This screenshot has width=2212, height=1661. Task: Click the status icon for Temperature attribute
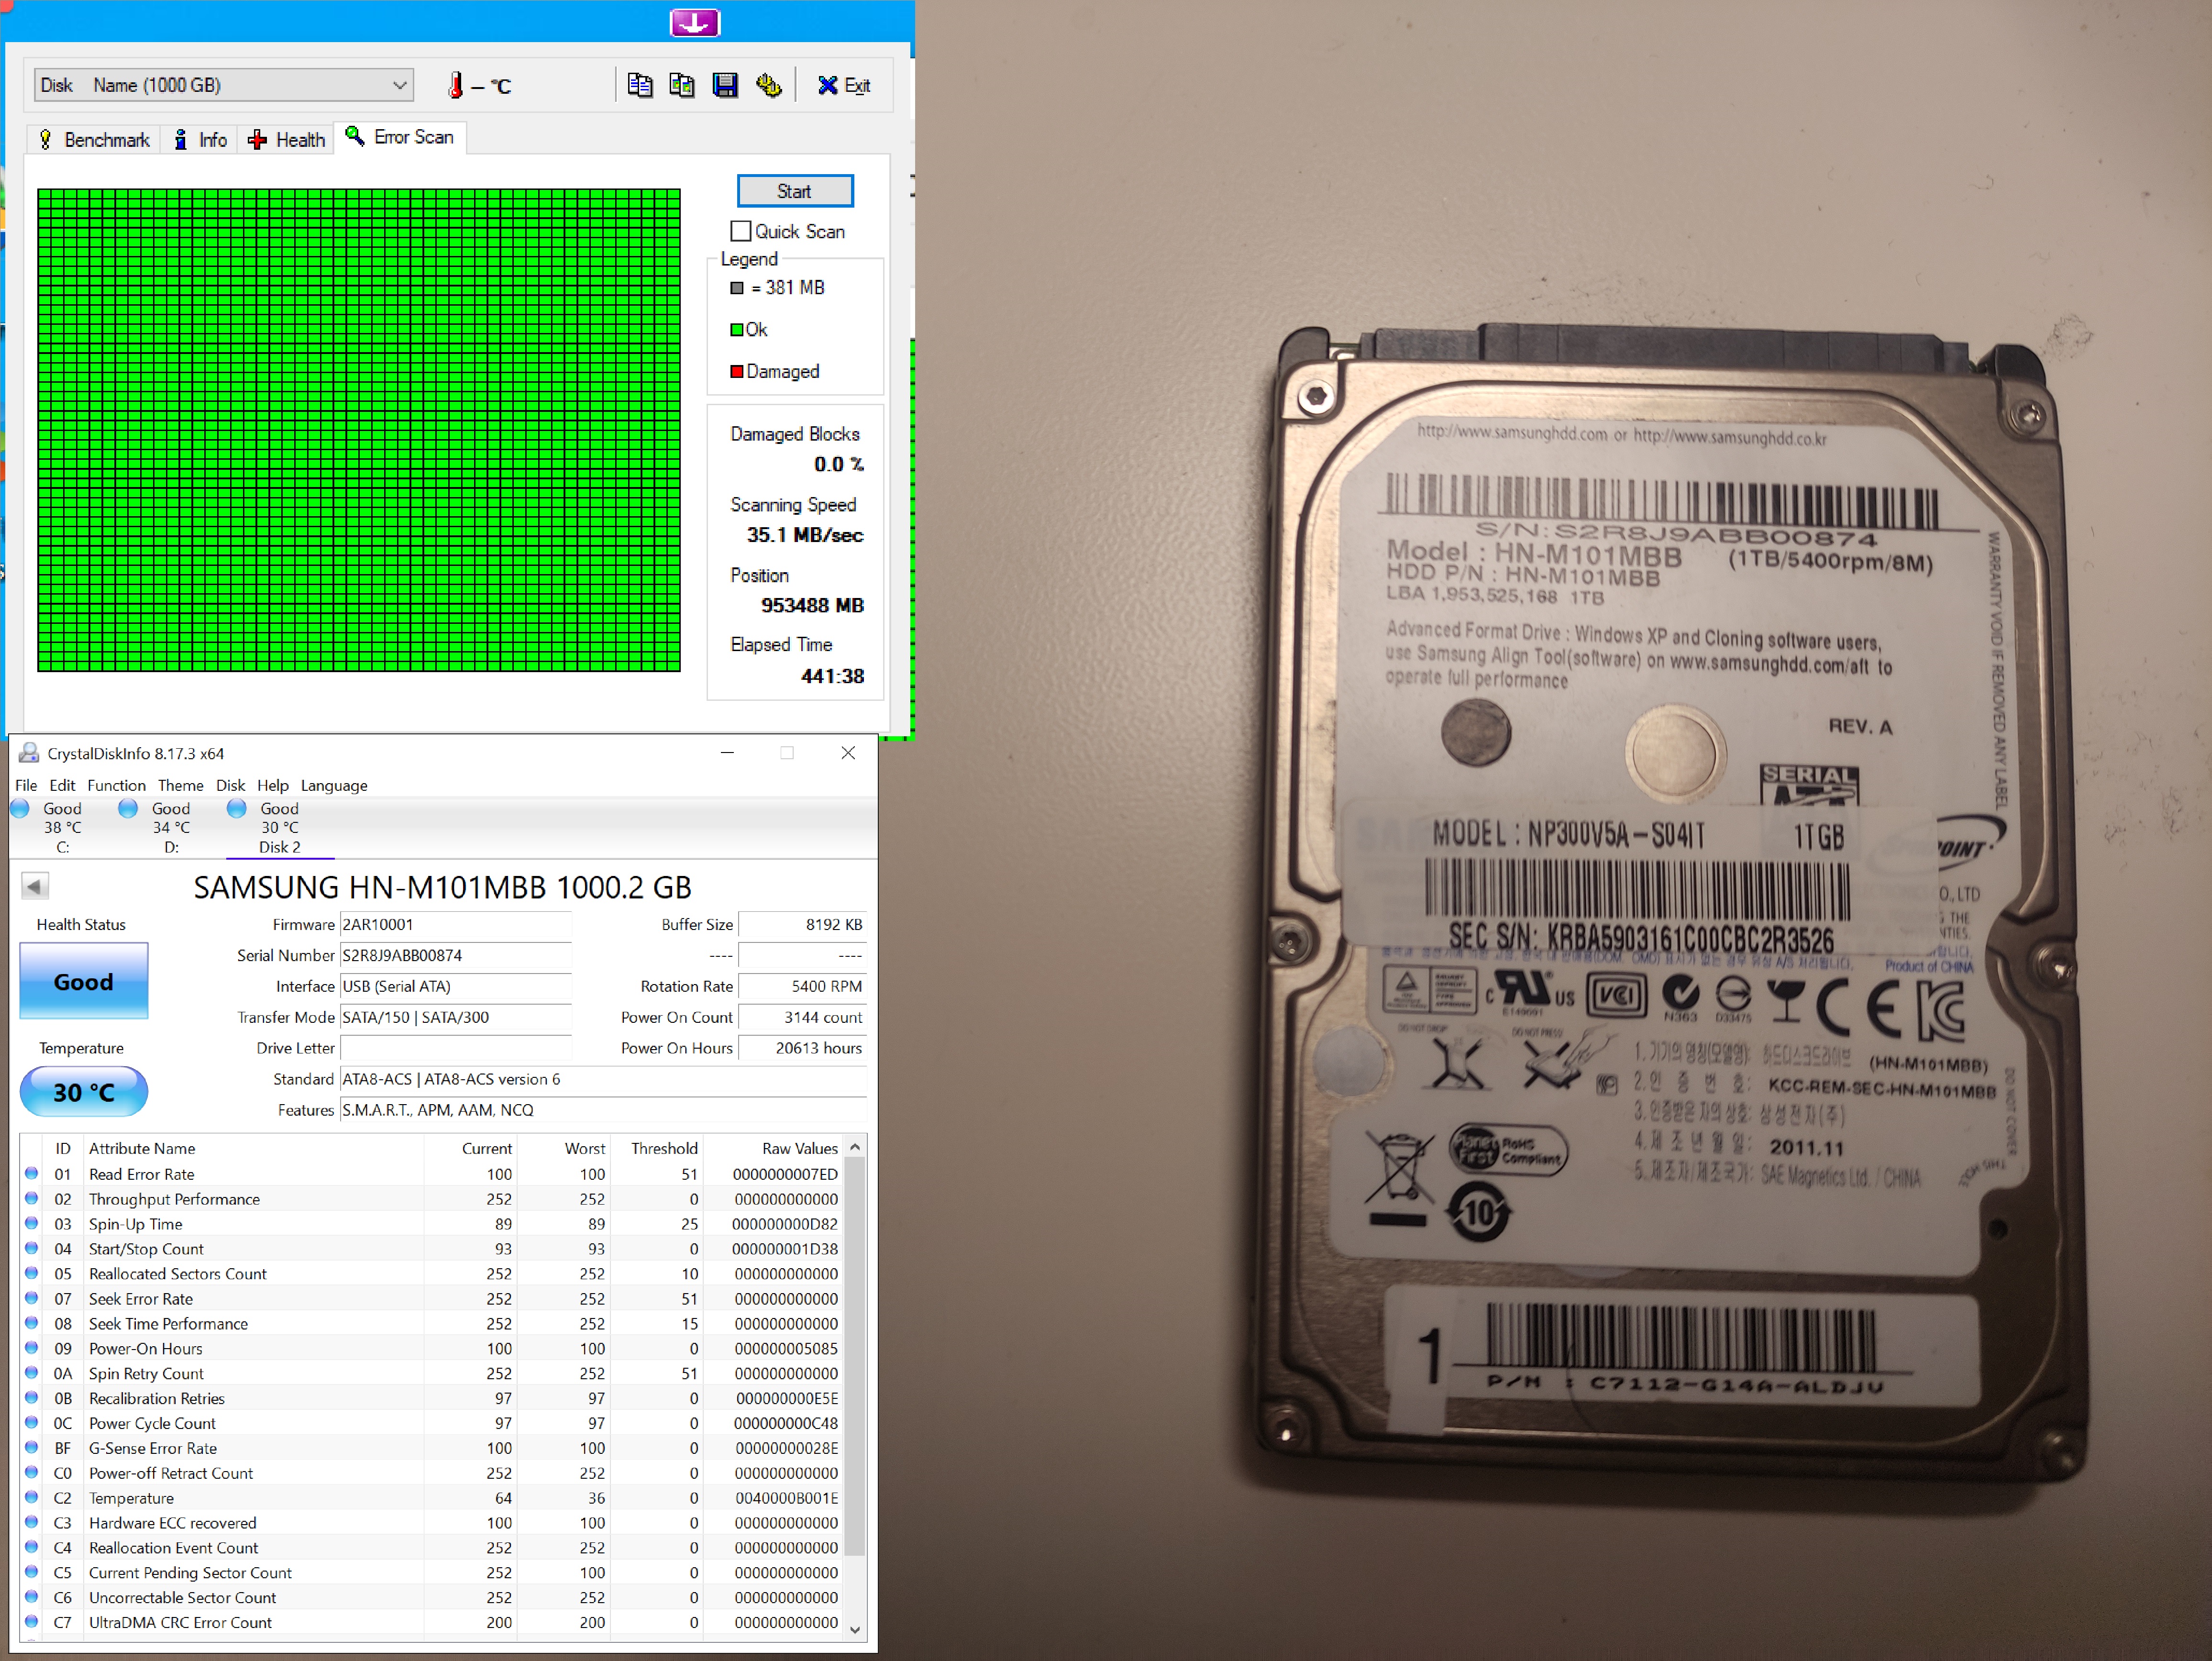pyautogui.click(x=31, y=1498)
